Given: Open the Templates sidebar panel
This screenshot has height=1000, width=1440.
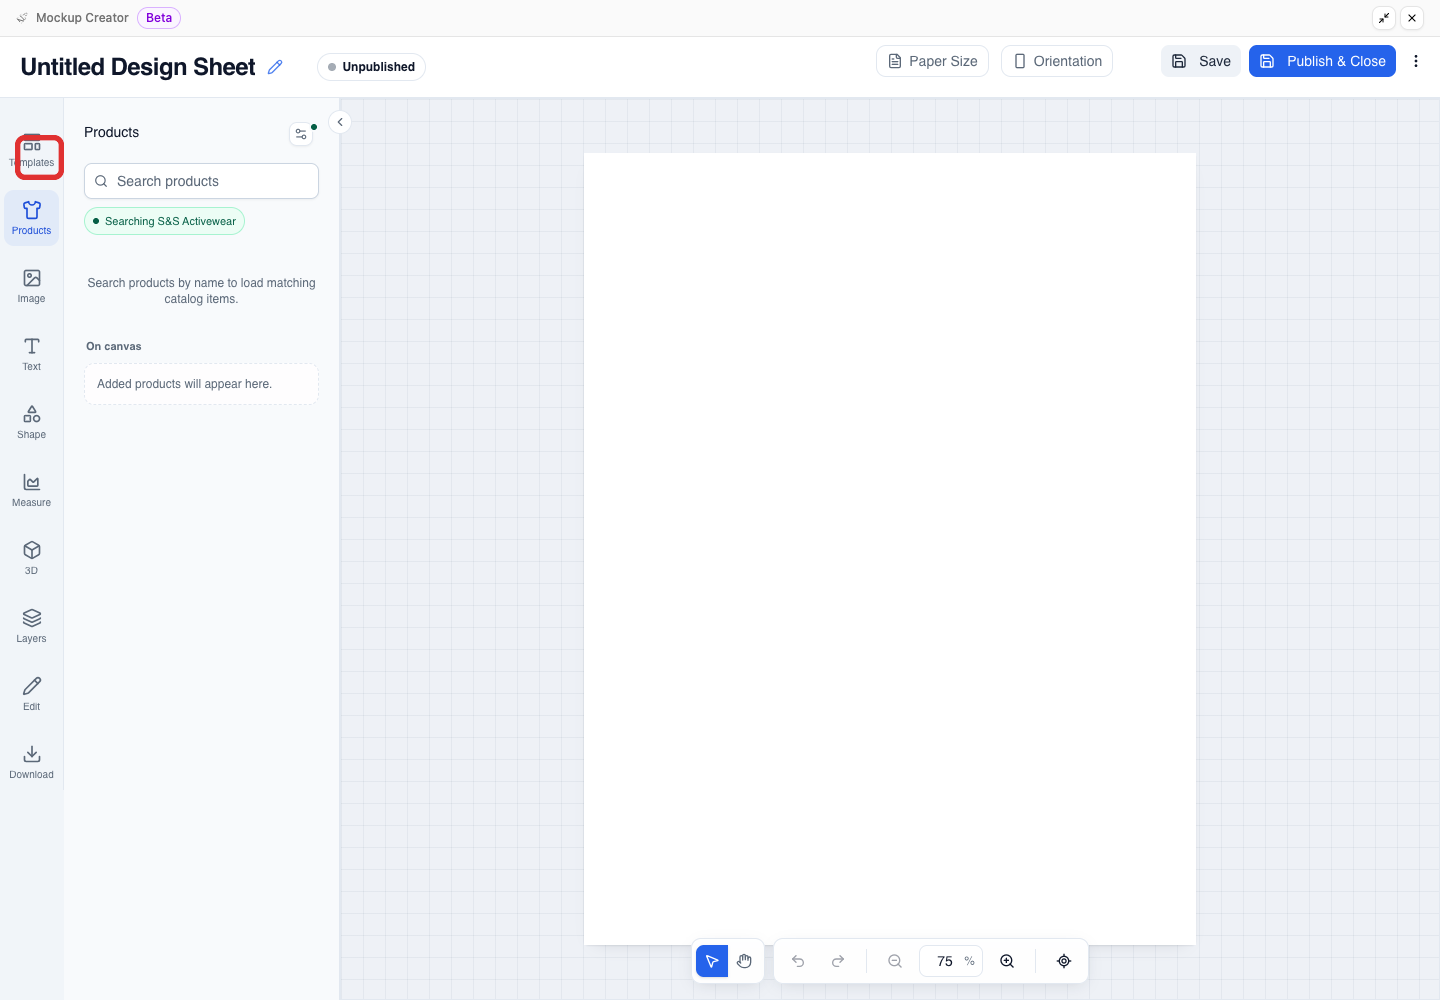Looking at the screenshot, I should click(32, 152).
